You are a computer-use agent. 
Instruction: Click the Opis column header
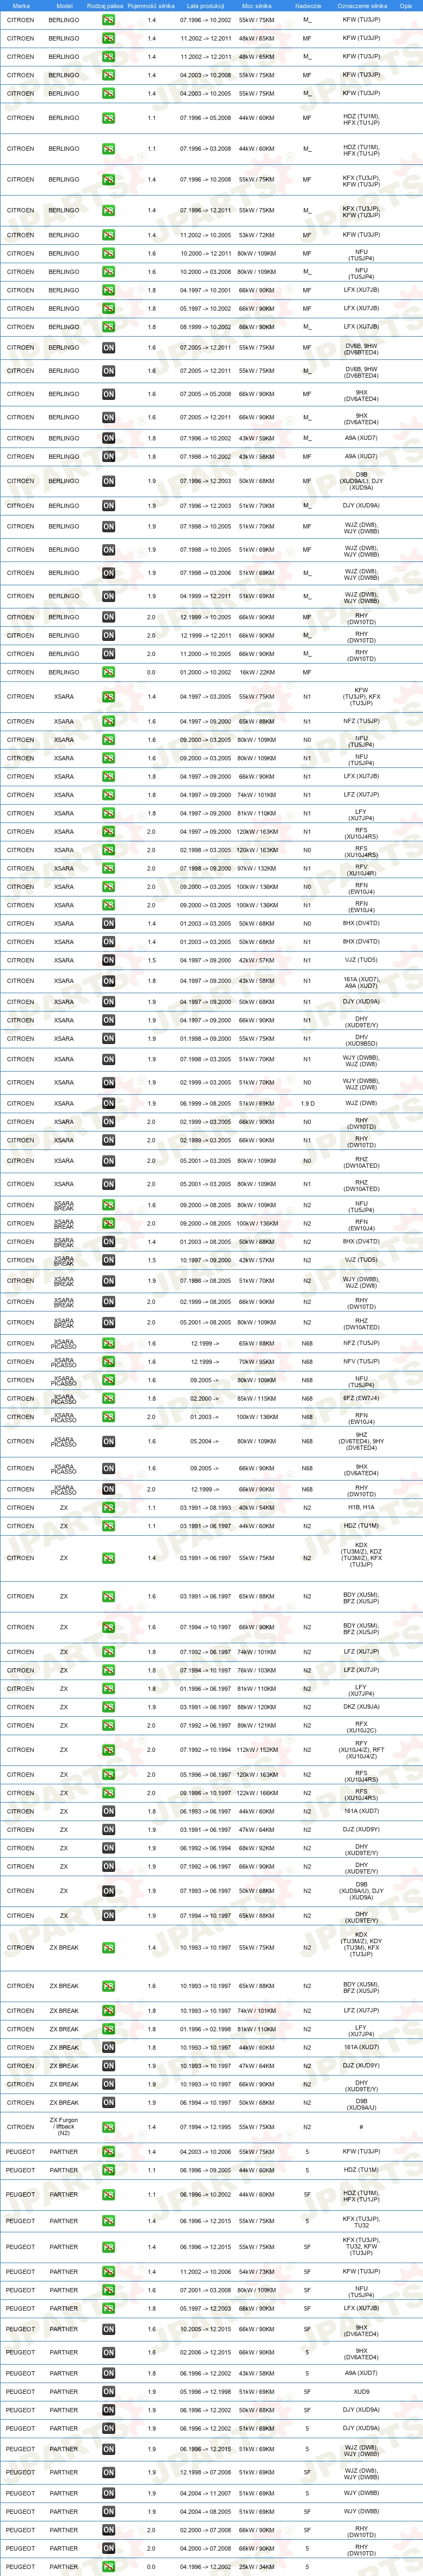coord(405,6)
